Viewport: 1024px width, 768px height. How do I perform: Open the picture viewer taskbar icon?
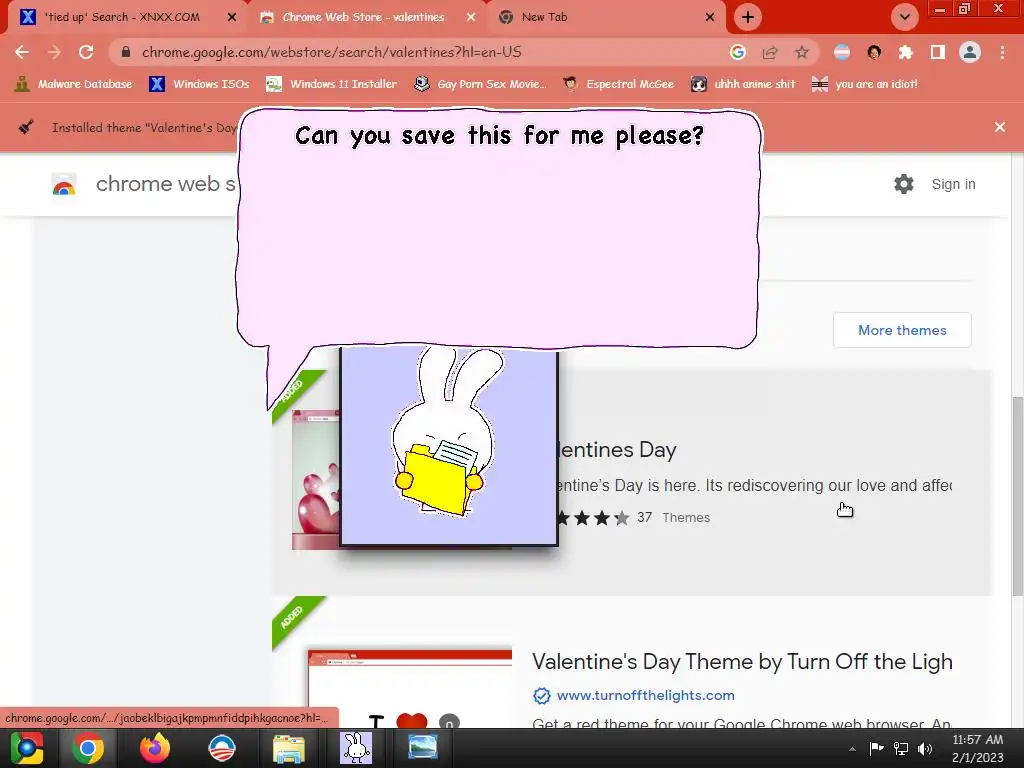[423, 748]
